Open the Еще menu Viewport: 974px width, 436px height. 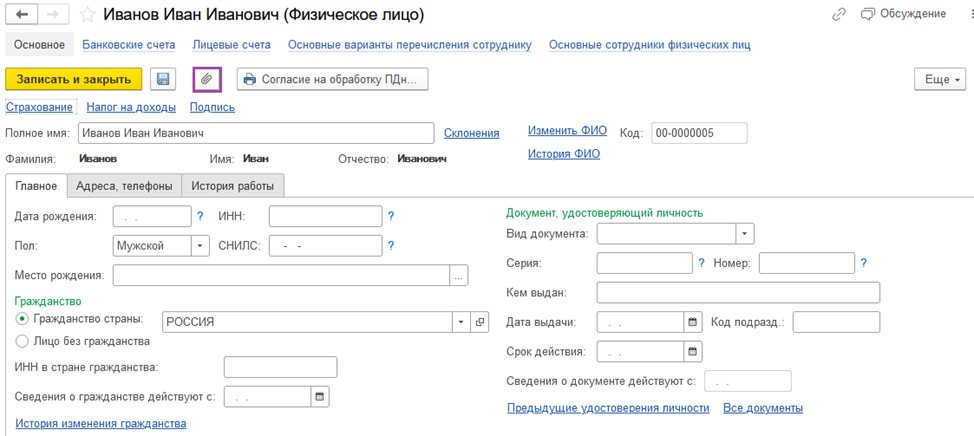coord(942,79)
